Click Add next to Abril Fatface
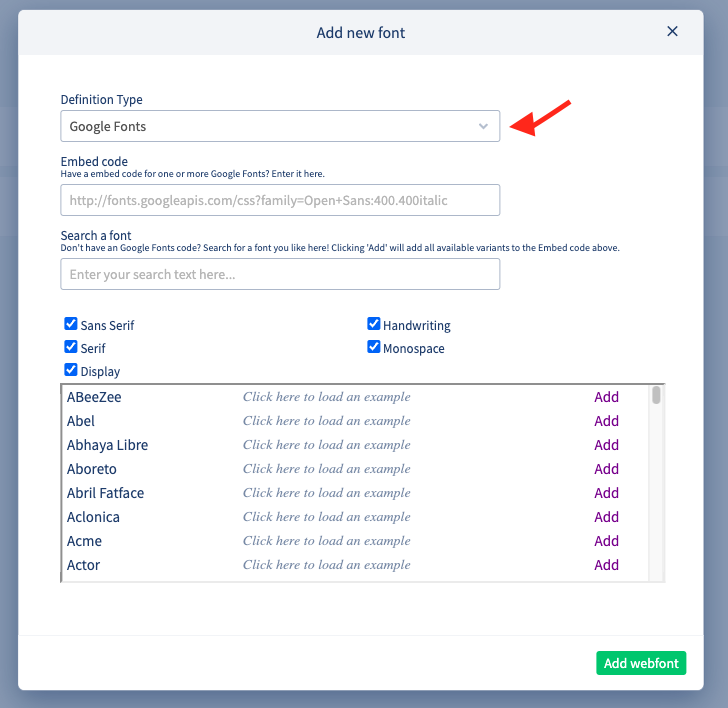Screen dimensions: 728x708 606,493
